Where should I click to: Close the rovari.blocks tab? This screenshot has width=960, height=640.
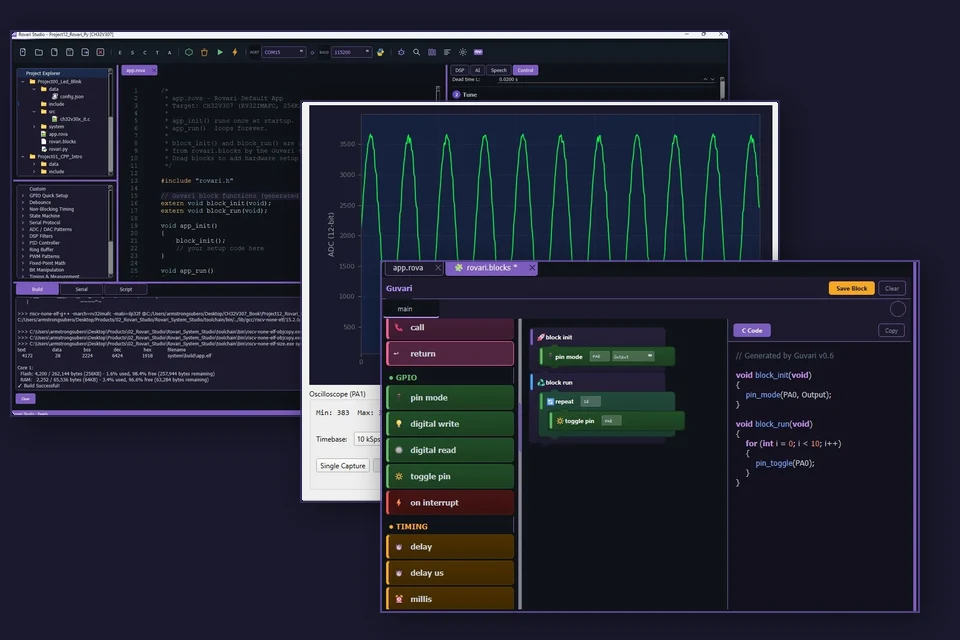pos(532,268)
